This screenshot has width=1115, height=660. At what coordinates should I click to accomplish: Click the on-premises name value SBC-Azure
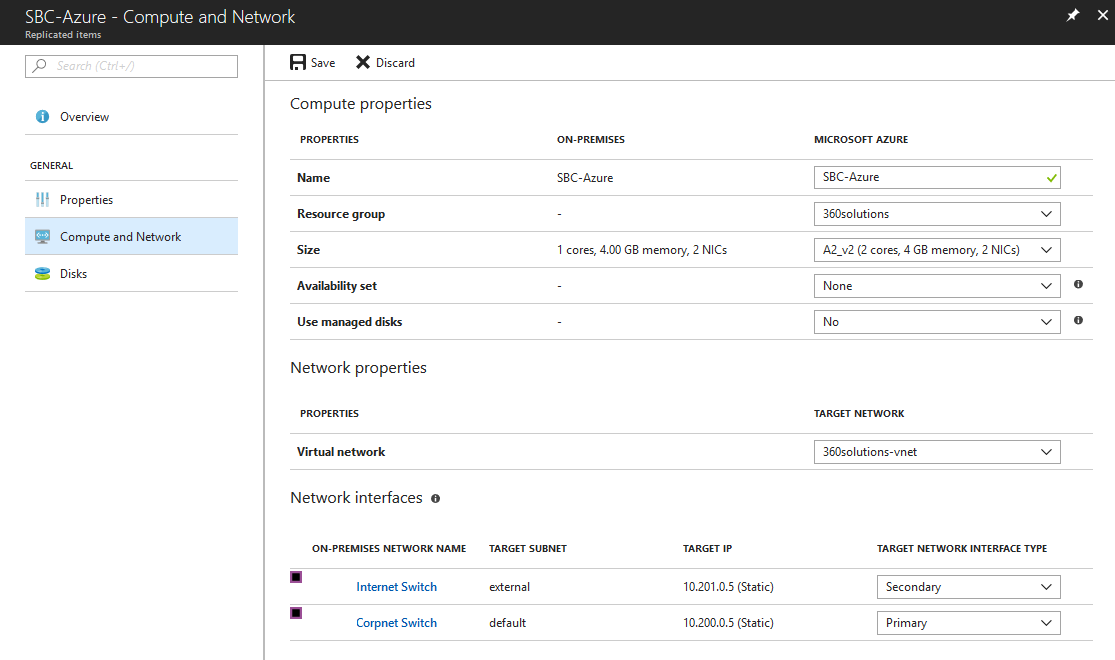585,178
